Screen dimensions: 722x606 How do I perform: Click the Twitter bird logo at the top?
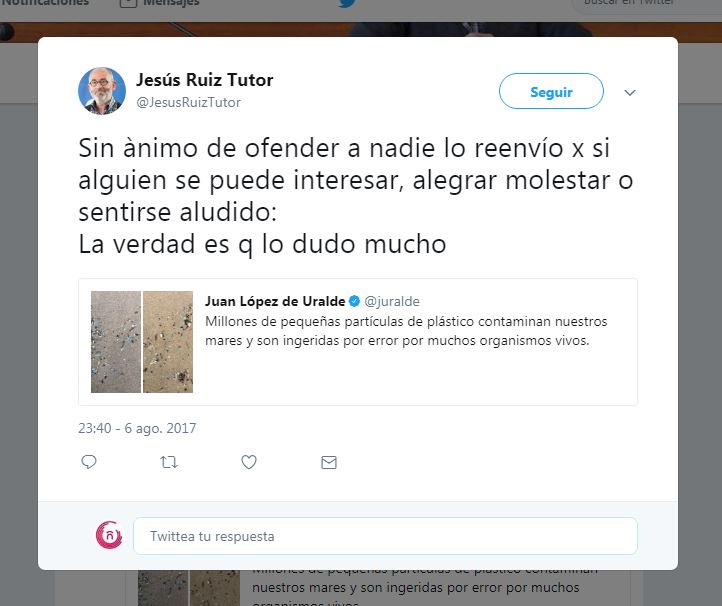point(347,3)
